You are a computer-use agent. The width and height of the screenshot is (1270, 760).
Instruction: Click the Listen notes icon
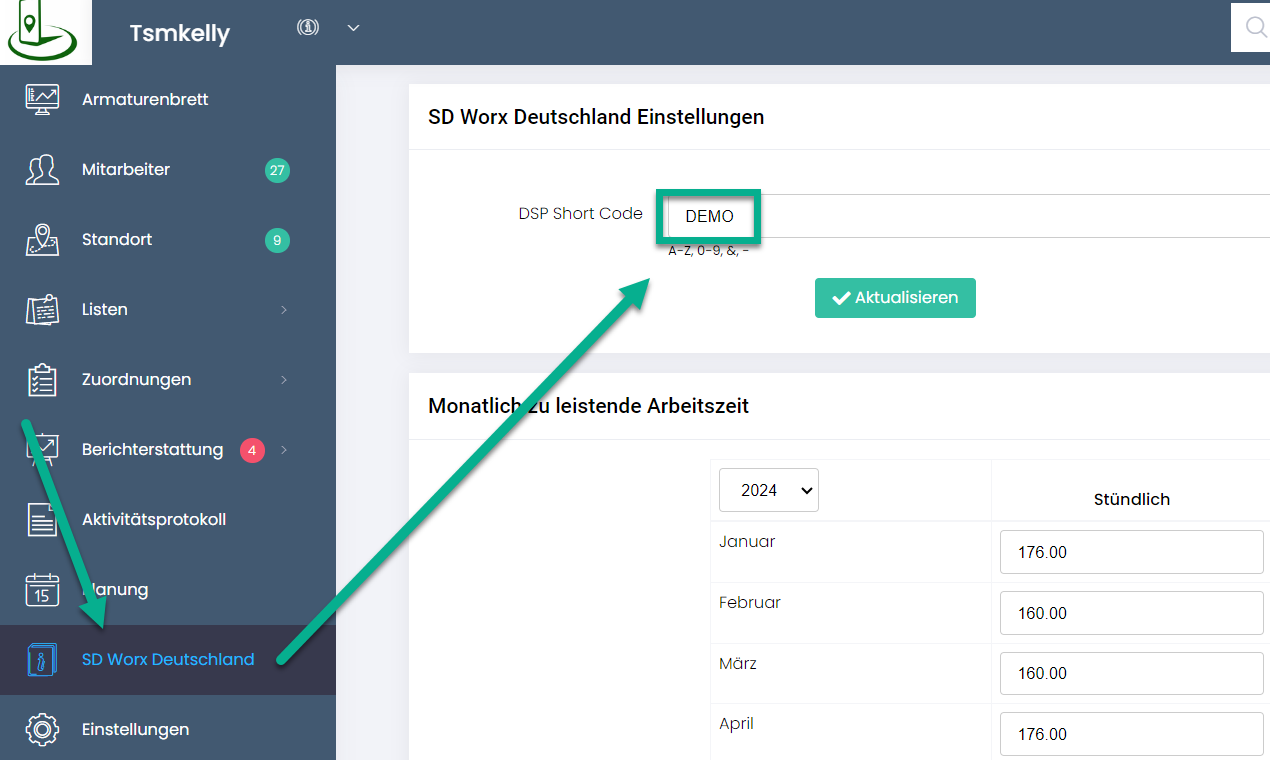click(42, 310)
